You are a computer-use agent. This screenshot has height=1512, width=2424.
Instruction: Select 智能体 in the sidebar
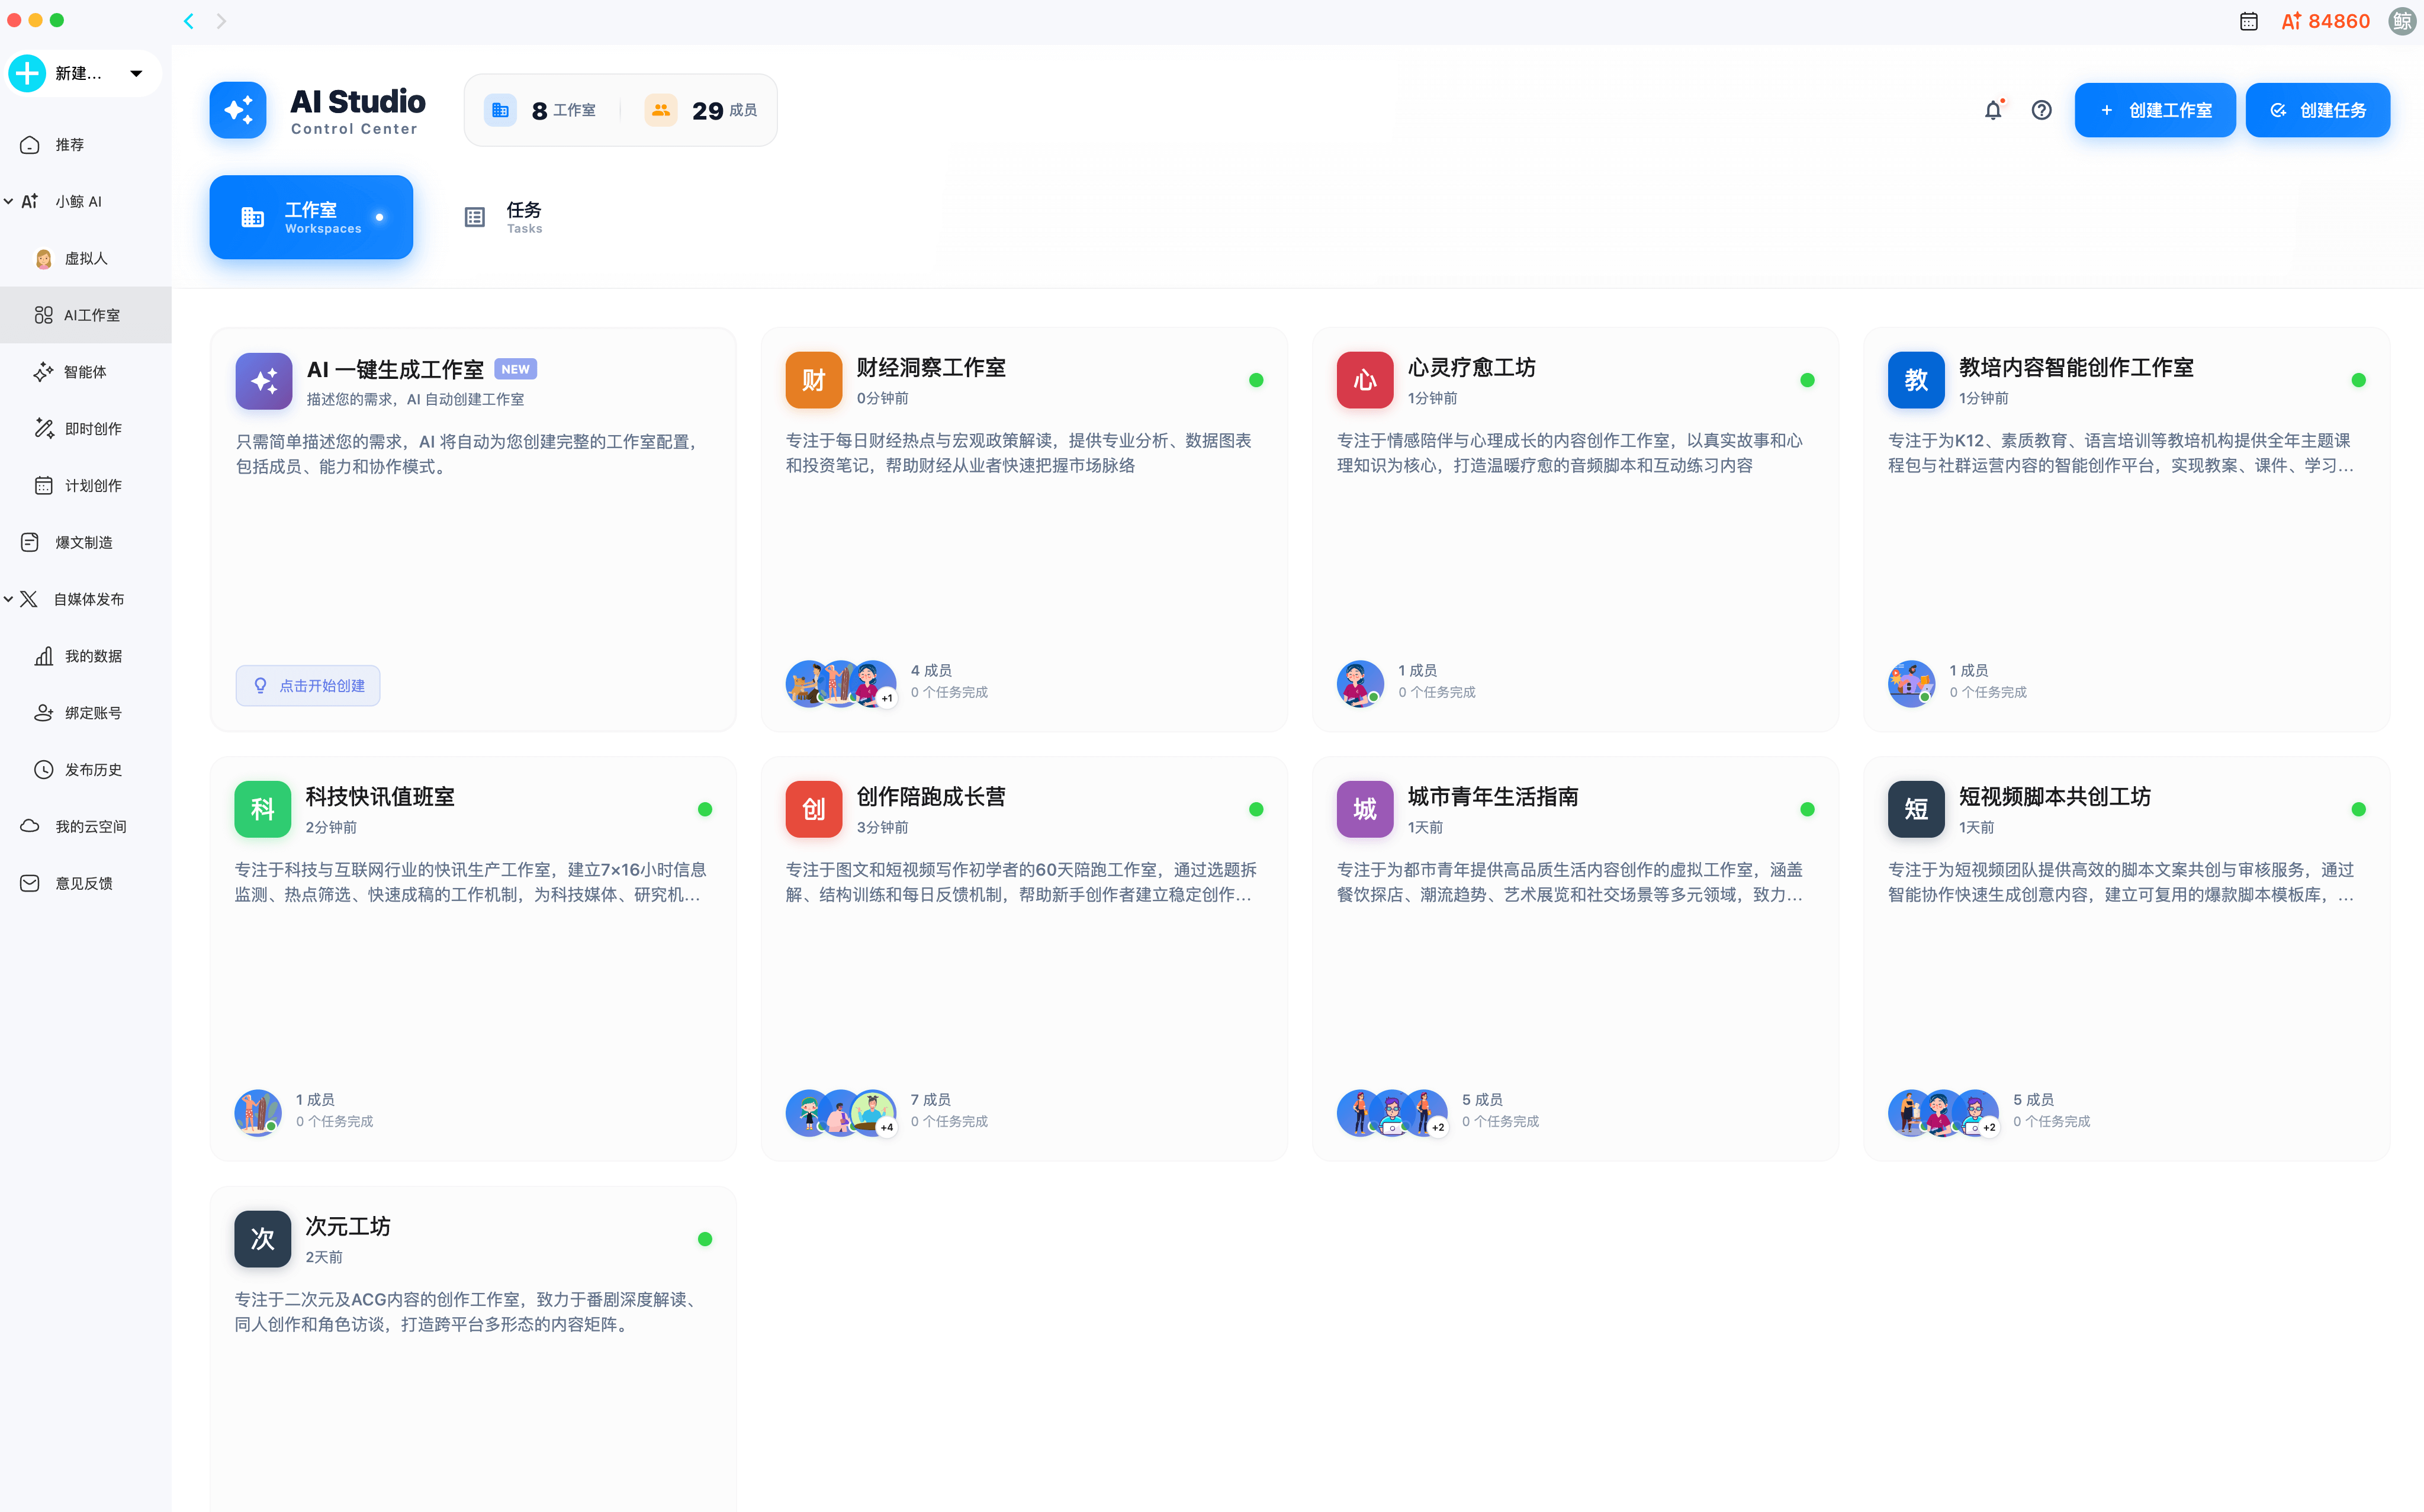[x=85, y=372]
